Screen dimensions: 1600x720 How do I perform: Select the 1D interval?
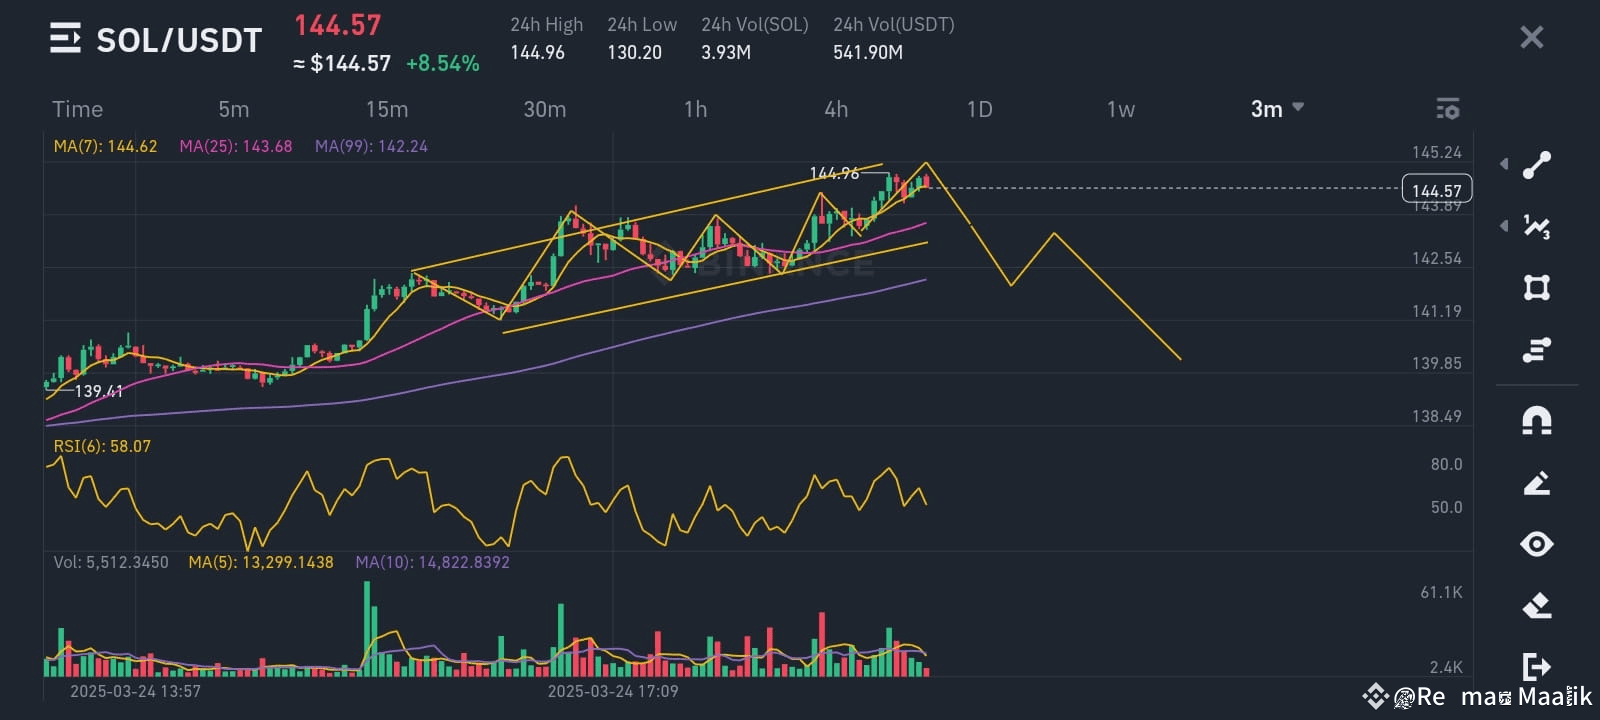(x=980, y=109)
